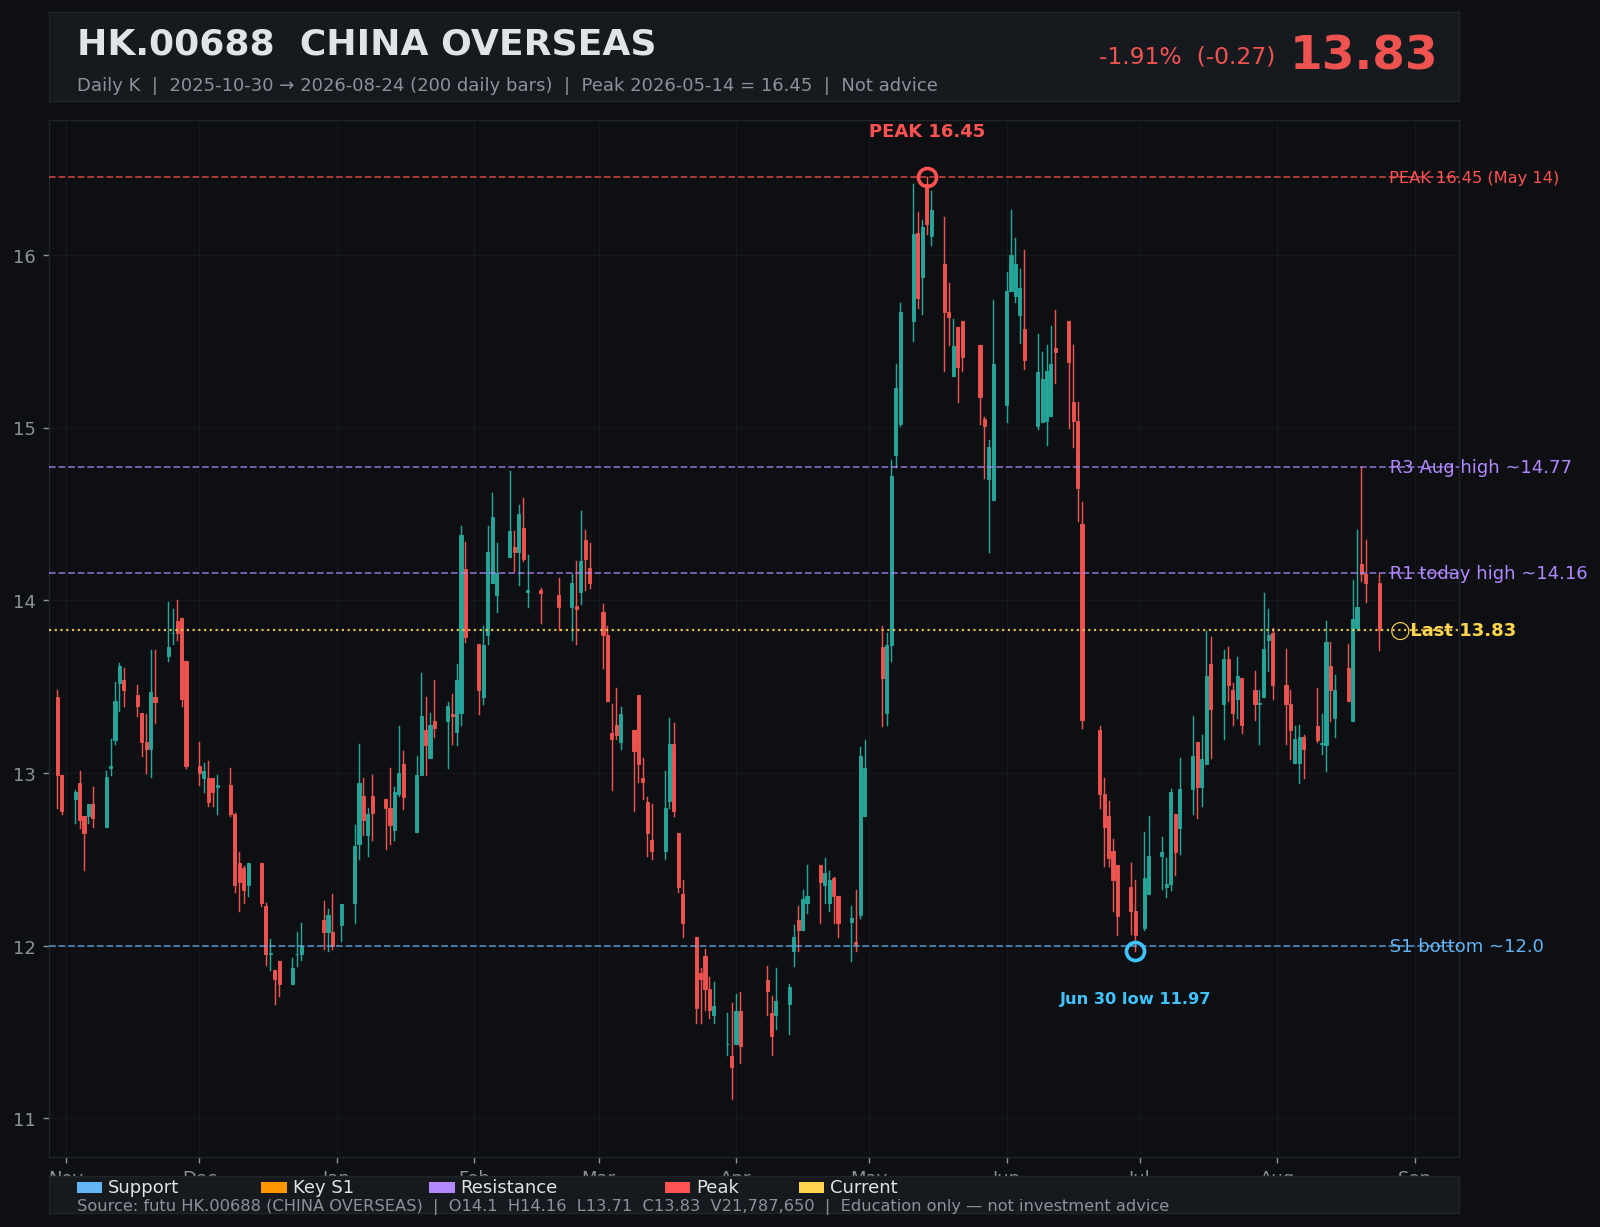The width and height of the screenshot is (1600, 1227).
Task: Click the 'Peak' legend text
Action: [x=717, y=1187]
